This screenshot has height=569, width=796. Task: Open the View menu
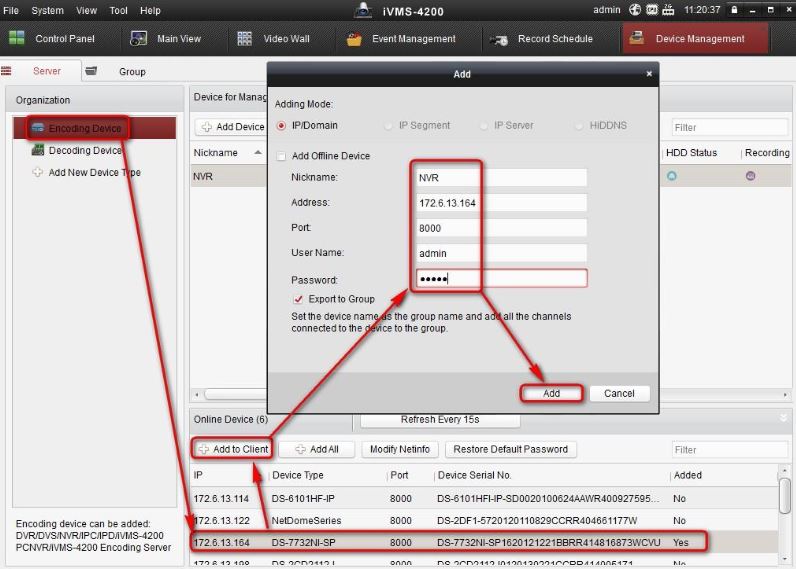click(86, 10)
